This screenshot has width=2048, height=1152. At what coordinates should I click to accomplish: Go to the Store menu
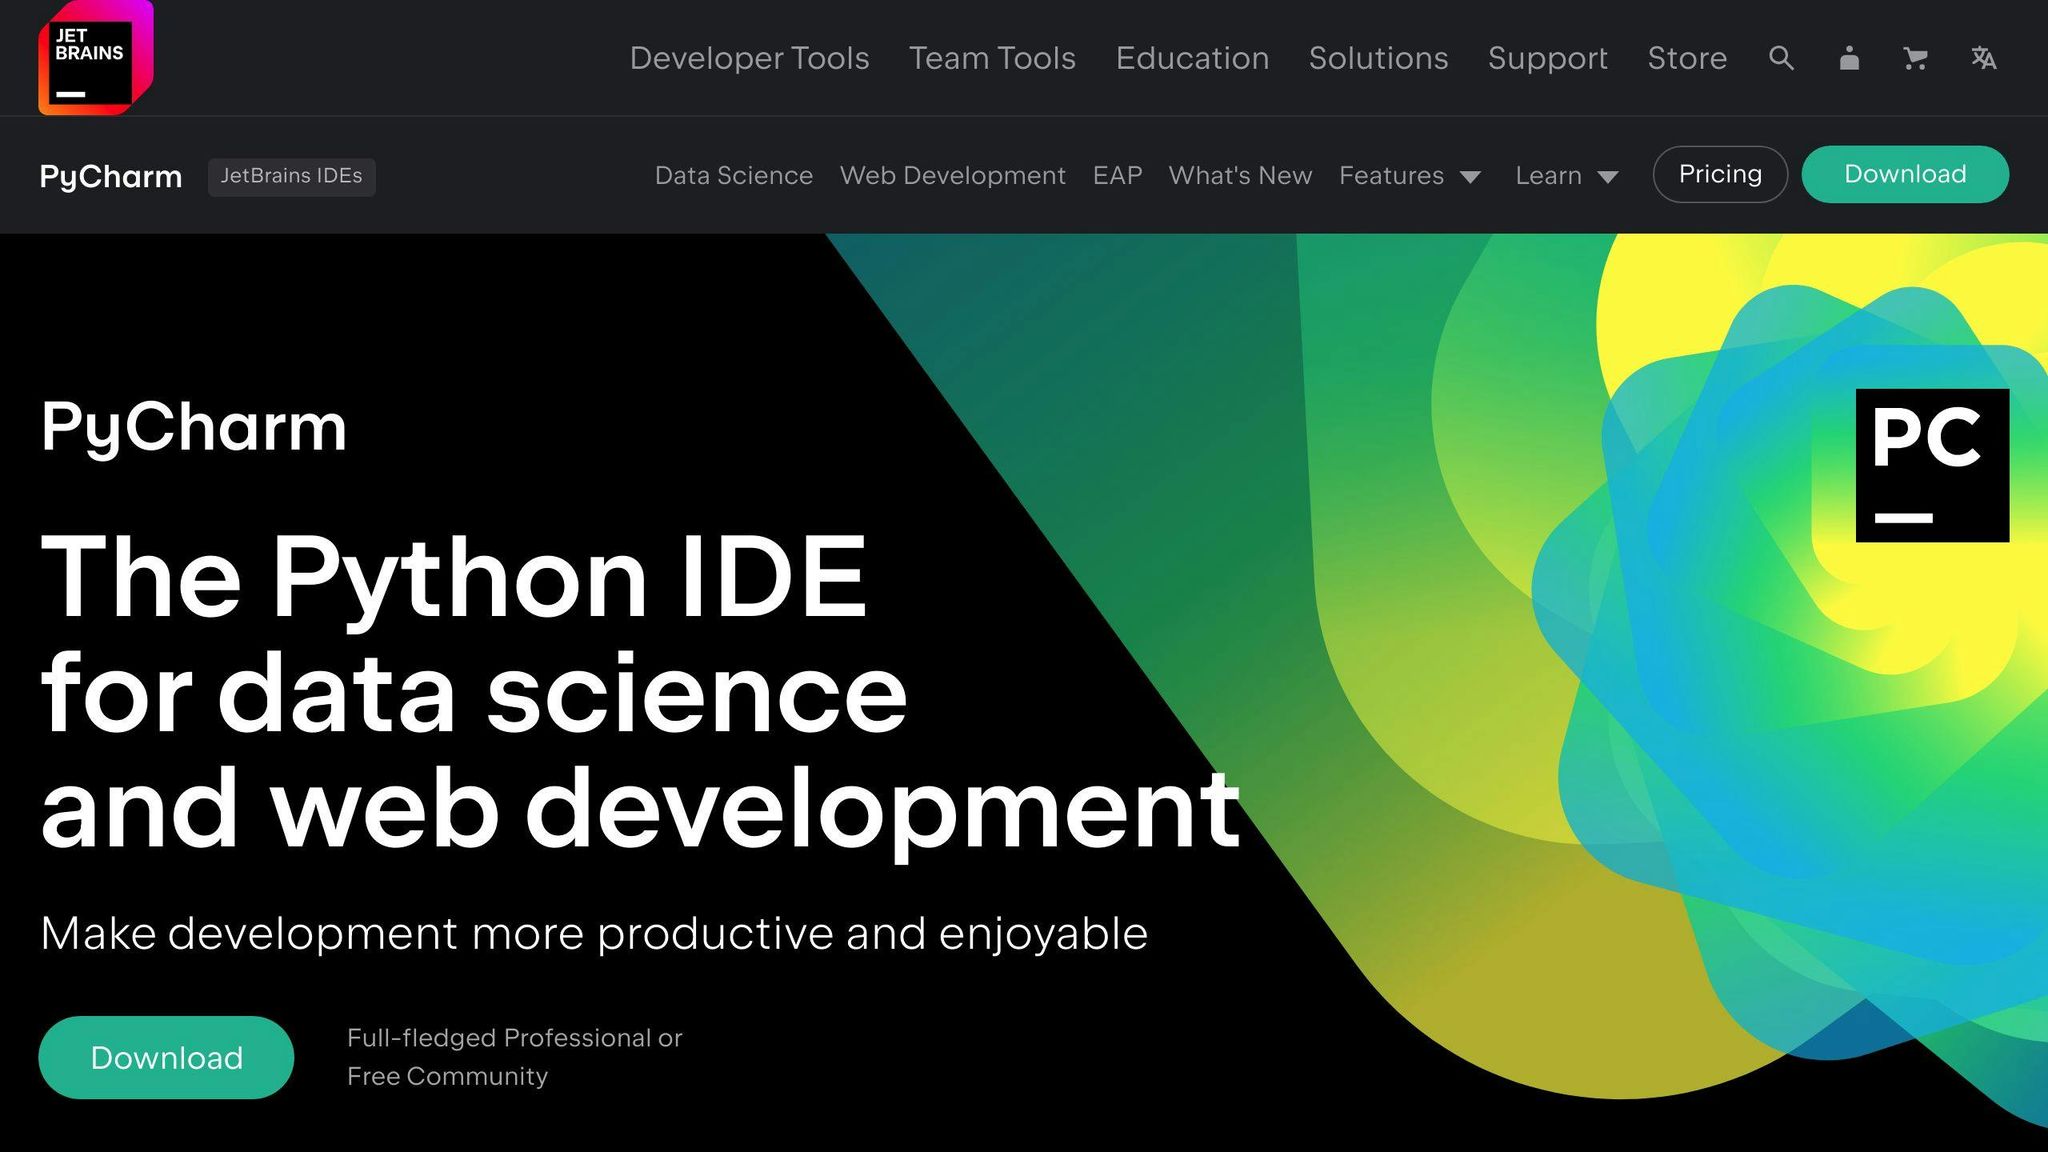click(1687, 58)
